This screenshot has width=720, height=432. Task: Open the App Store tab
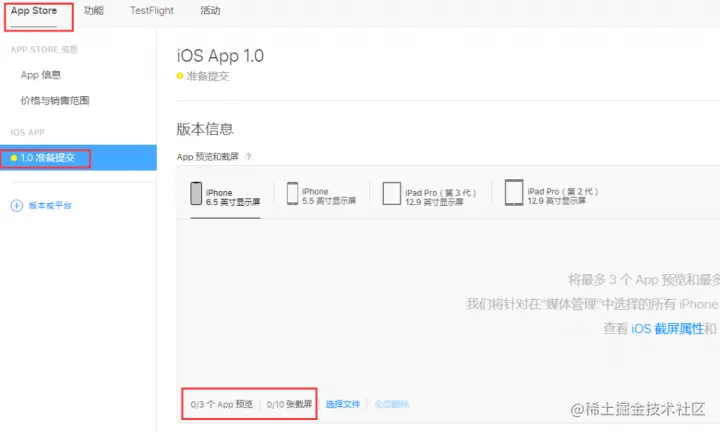click(34, 11)
